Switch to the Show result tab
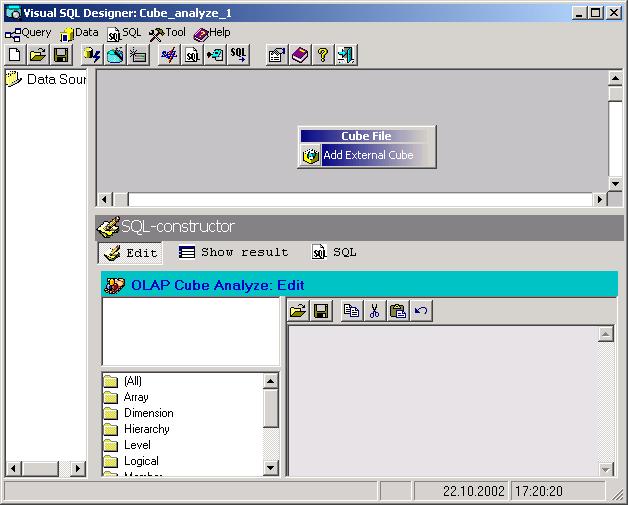 (234, 253)
